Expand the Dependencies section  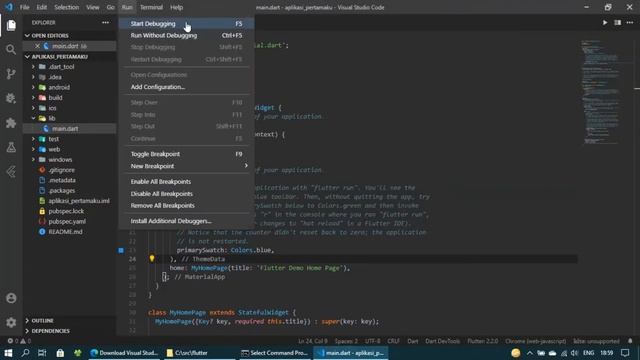point(27,331)
